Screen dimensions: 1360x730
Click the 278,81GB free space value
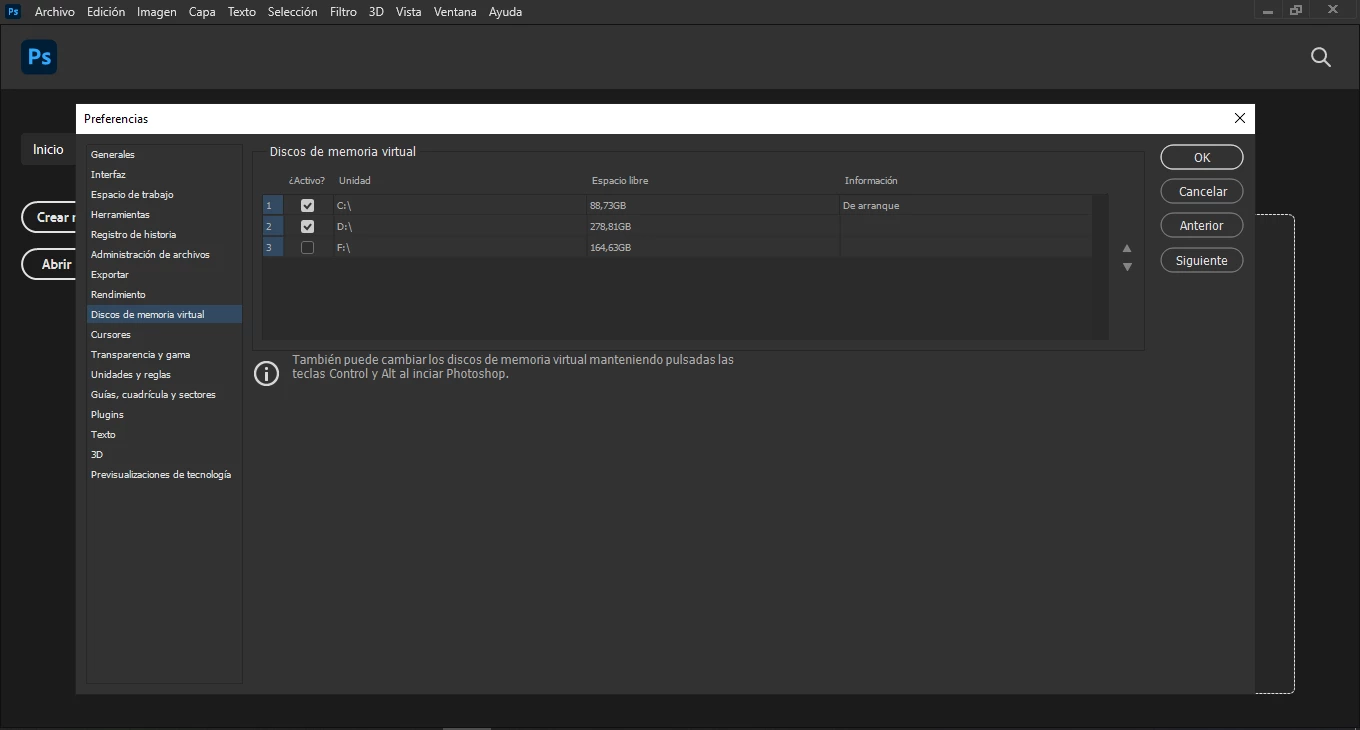pyautogui.click(x=610, y=226)
